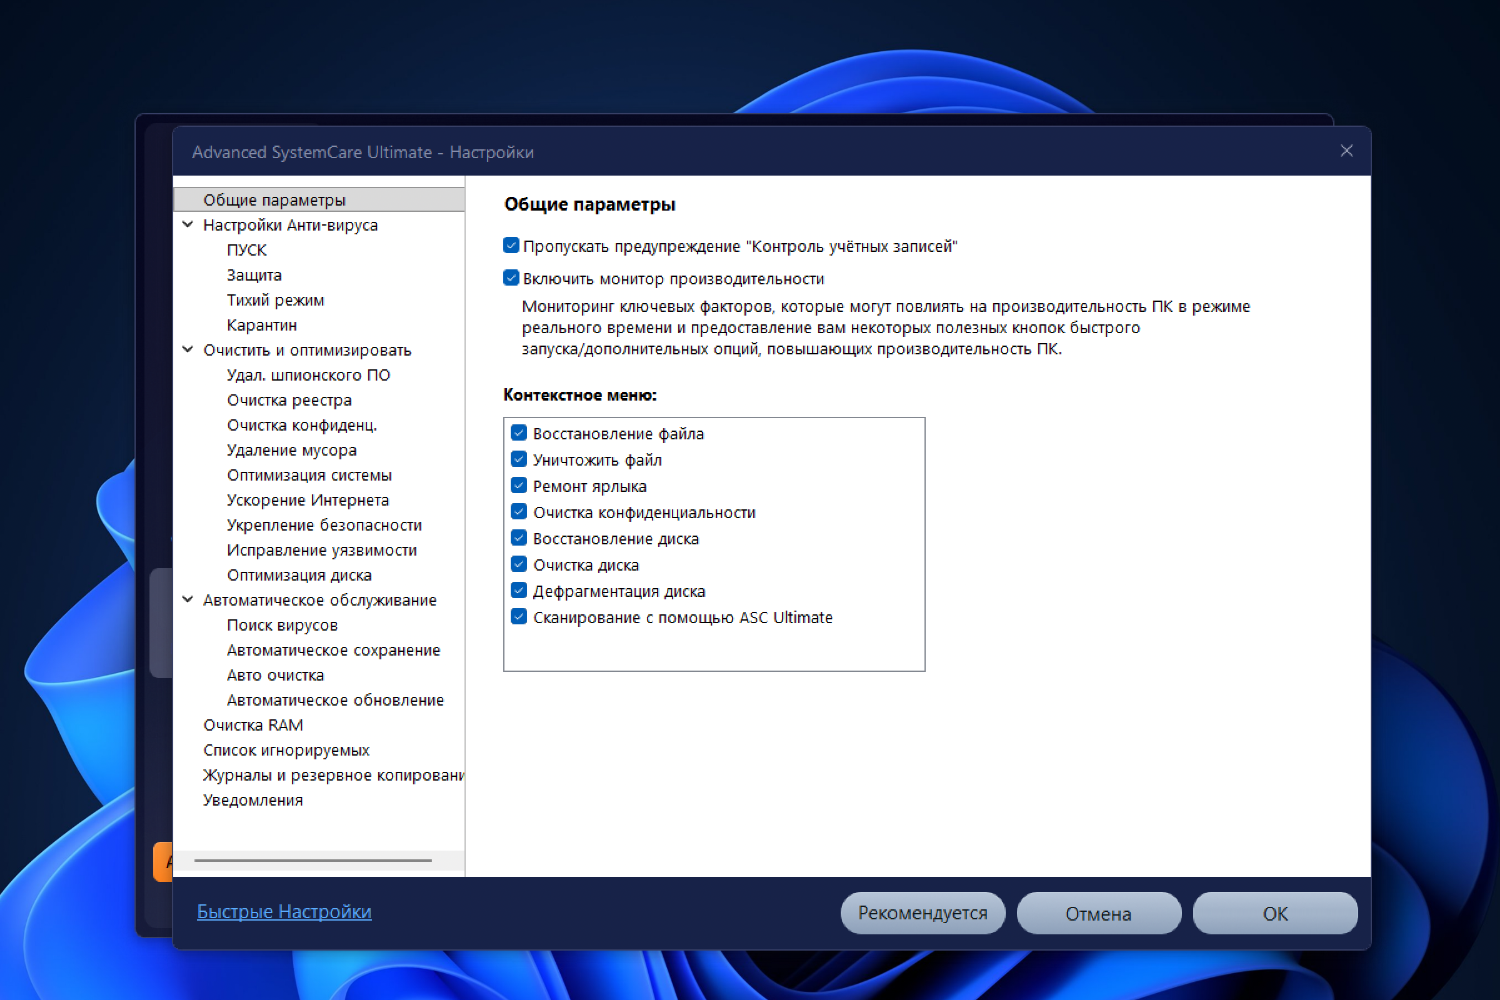This screenshot has height=1000, width=1500.
Task: Collapse the "Настройки Анти-вируса" tree section
Action: pos(188,225)
